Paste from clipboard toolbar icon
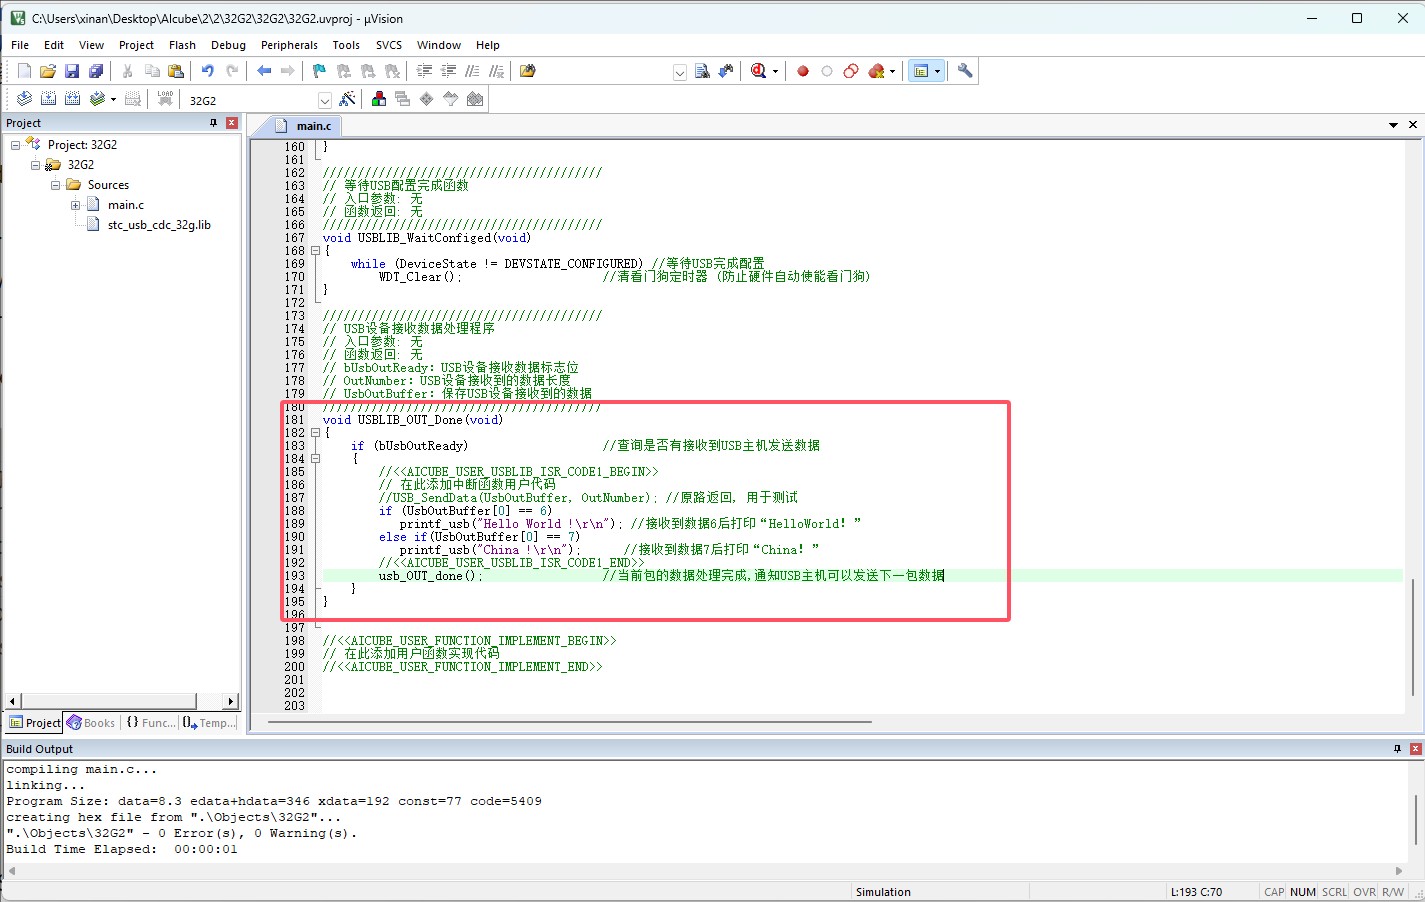The height and width of the screenshot is (902, 1425). click(176, 71)
